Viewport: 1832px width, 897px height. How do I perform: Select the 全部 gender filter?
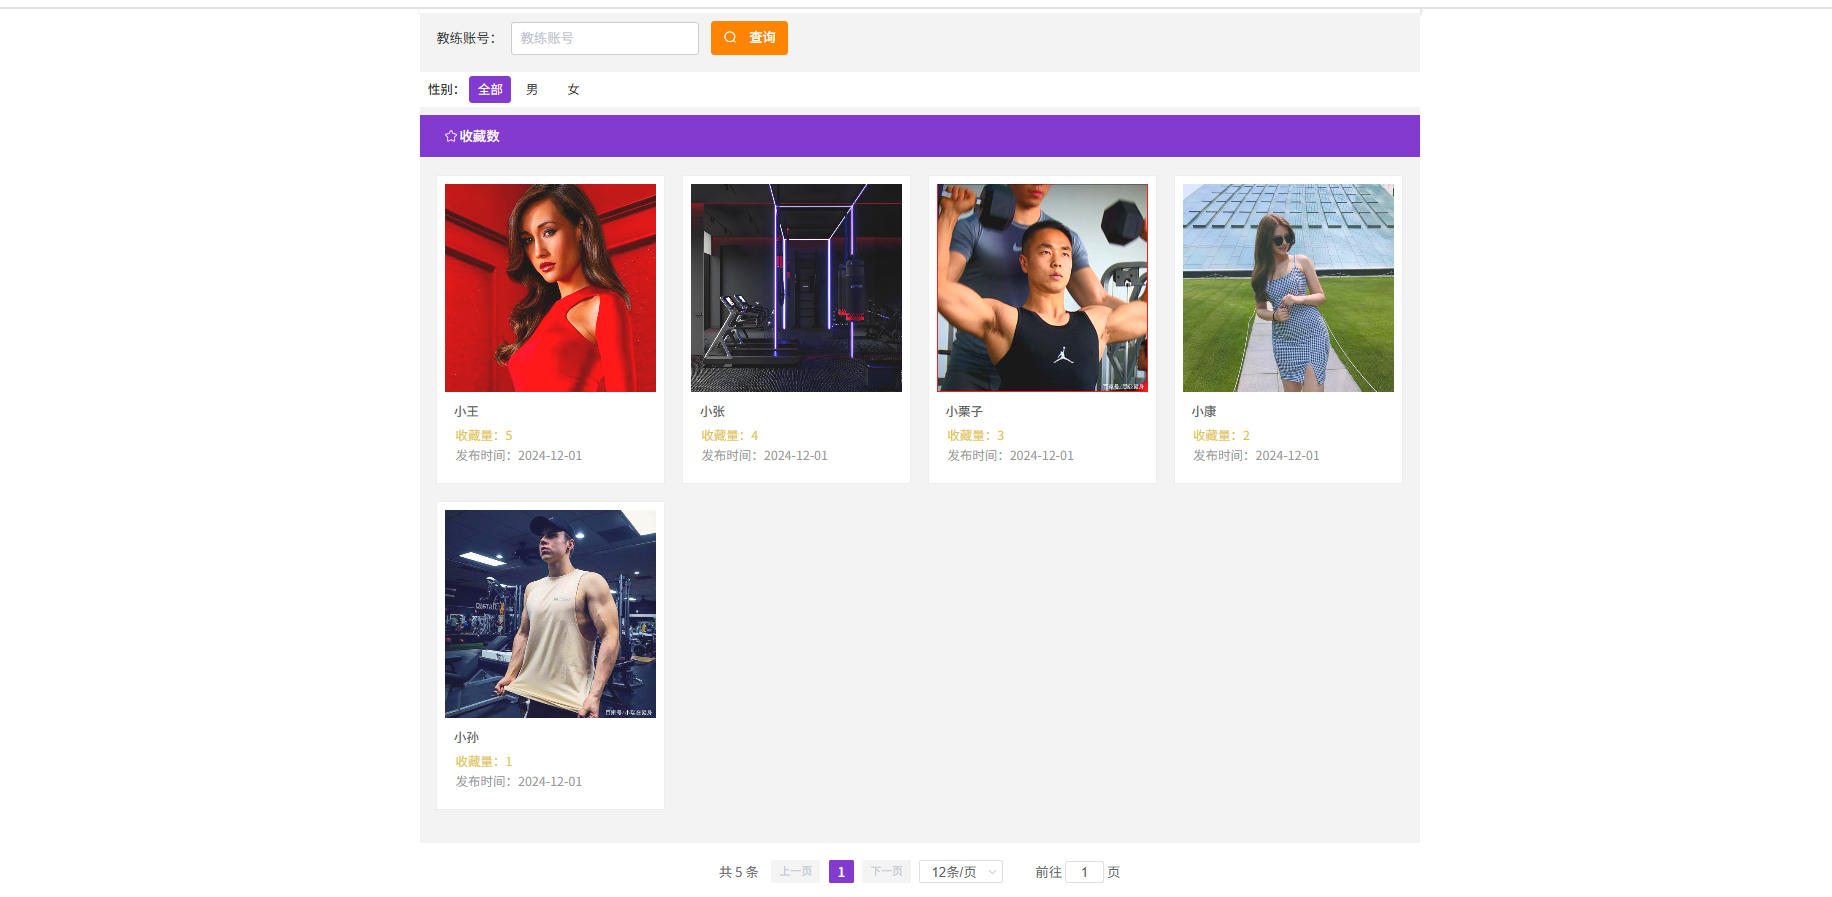tap(490, 90)
